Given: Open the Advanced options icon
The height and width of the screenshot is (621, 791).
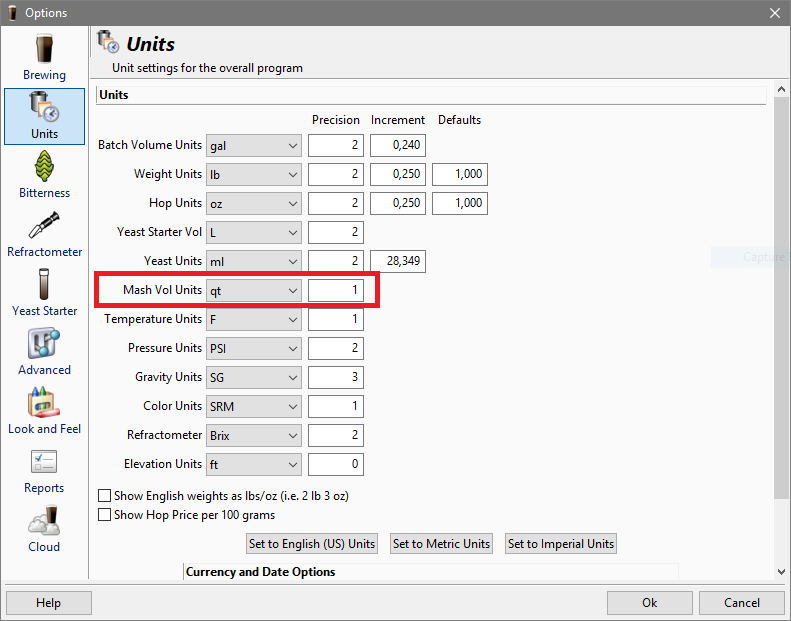Looking at the screenshot, I should click(x=44, y=343).
